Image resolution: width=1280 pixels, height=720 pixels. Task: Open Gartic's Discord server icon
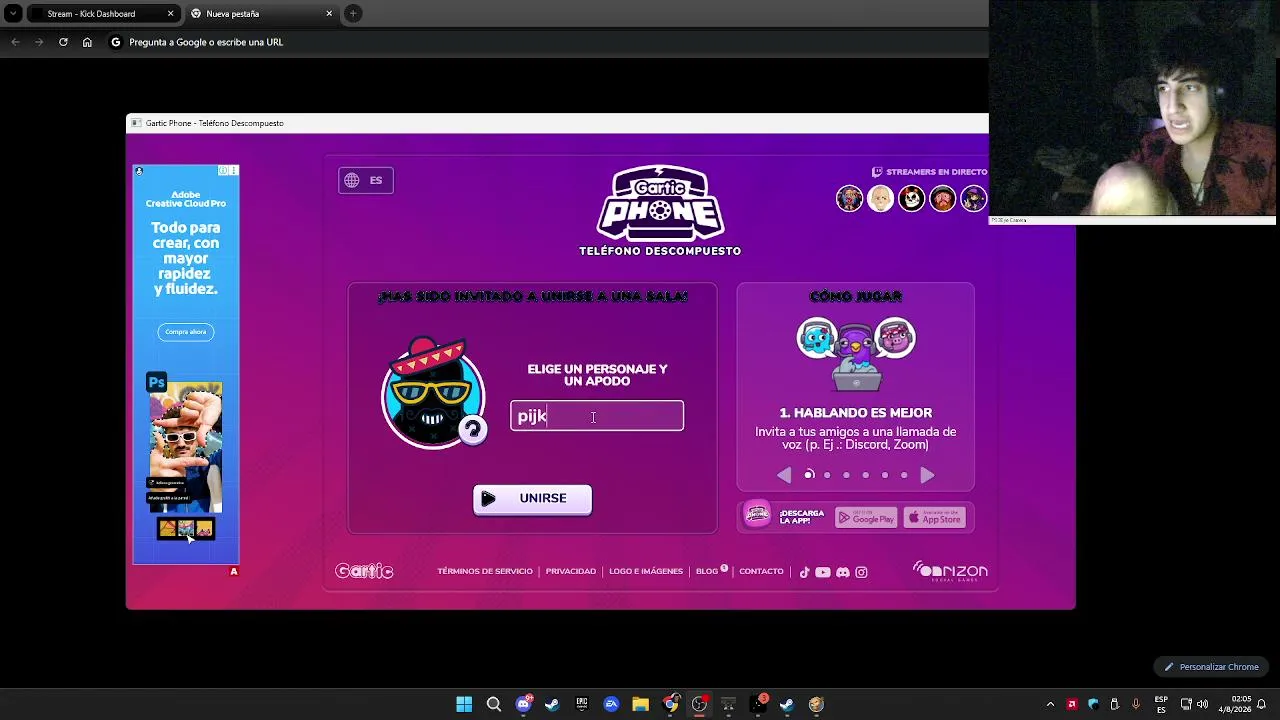842,572
